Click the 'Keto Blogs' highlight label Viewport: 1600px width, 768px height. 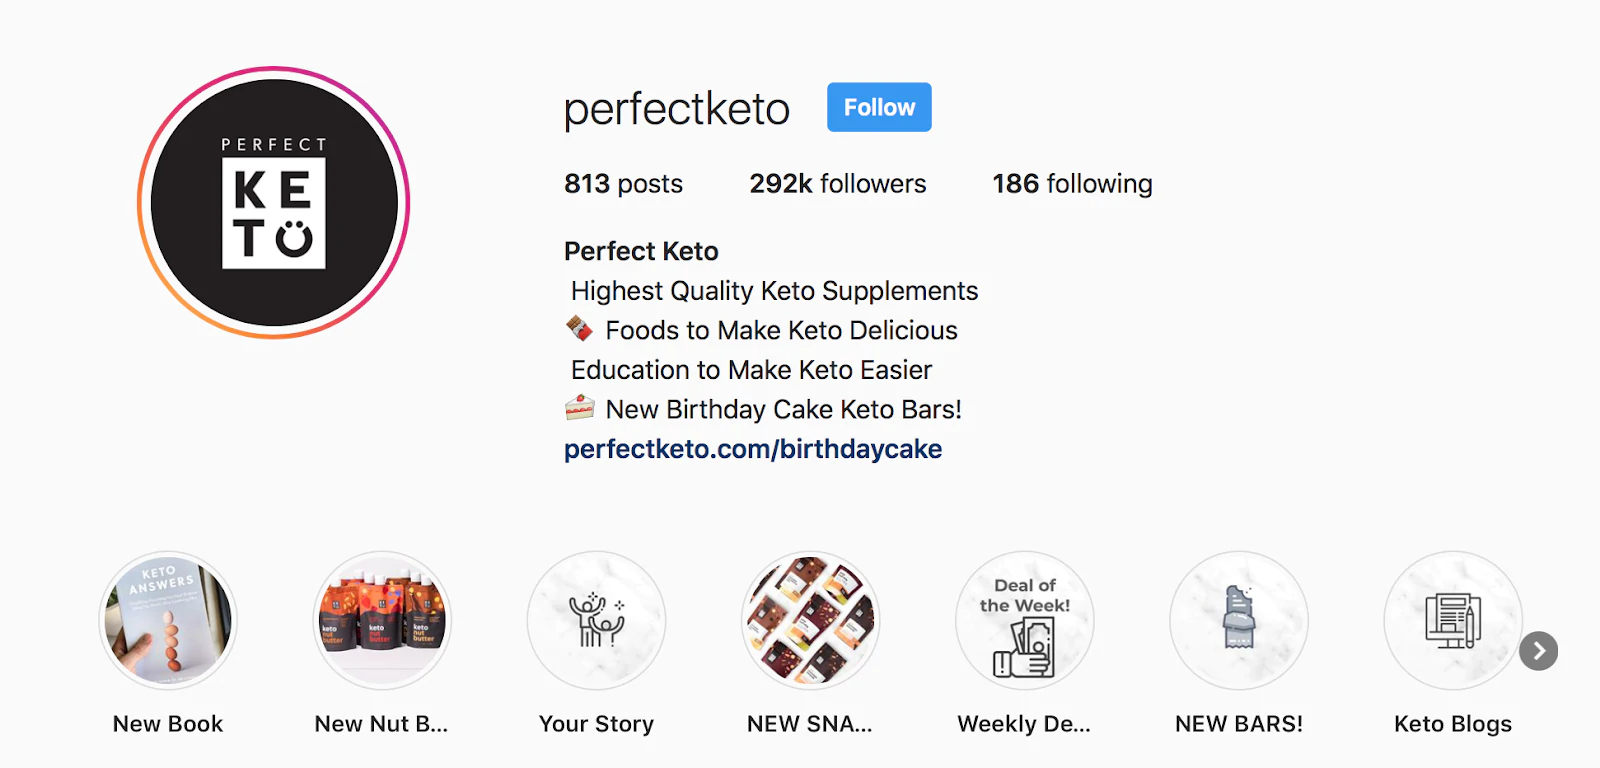coord(1452,724)
